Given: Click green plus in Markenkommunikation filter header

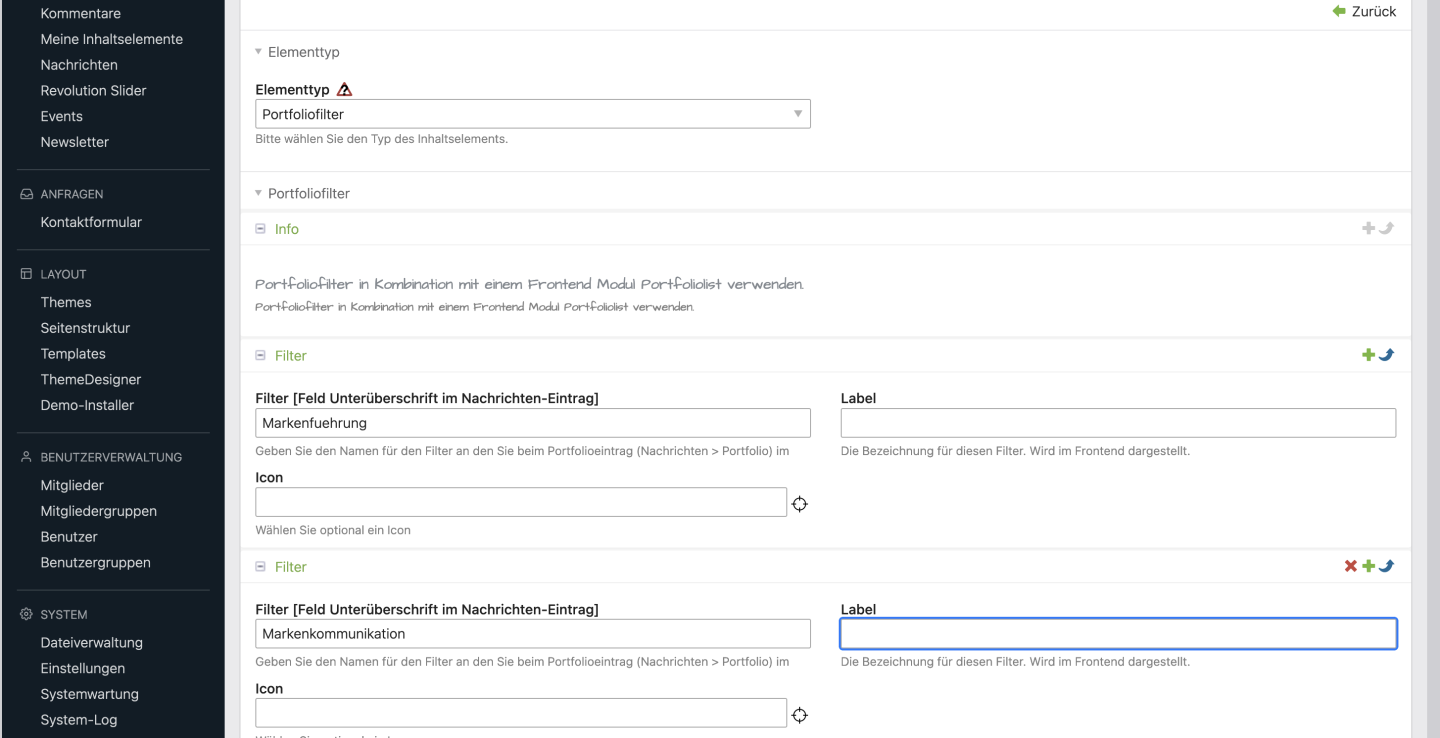Looking at the screenshot, I should tap(1368, 566).
